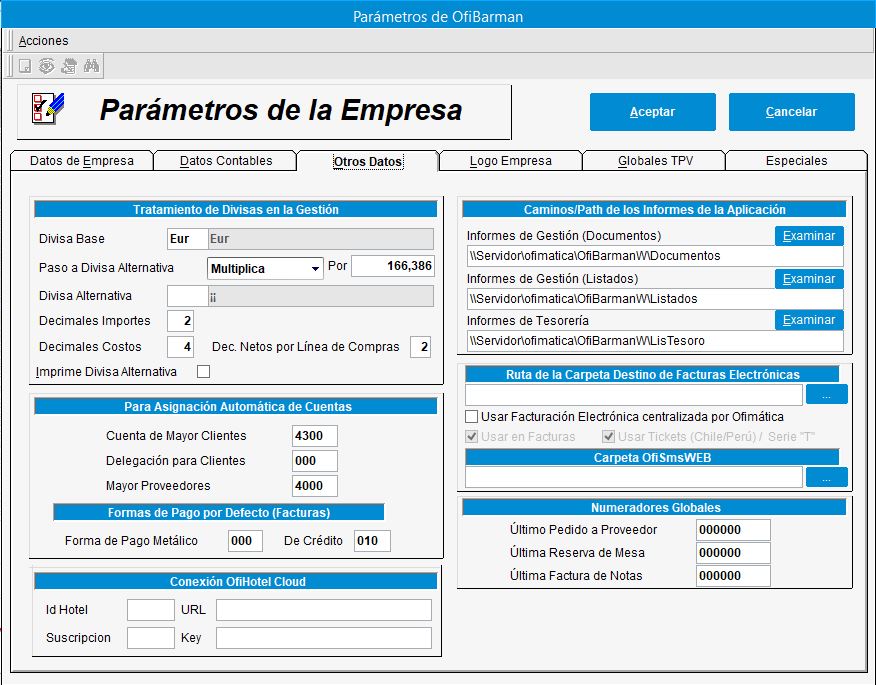The height and width of the screenshot is (685, 876).
Task: Click the Informes de Tesorería label
Action: (x=527, y=321)
